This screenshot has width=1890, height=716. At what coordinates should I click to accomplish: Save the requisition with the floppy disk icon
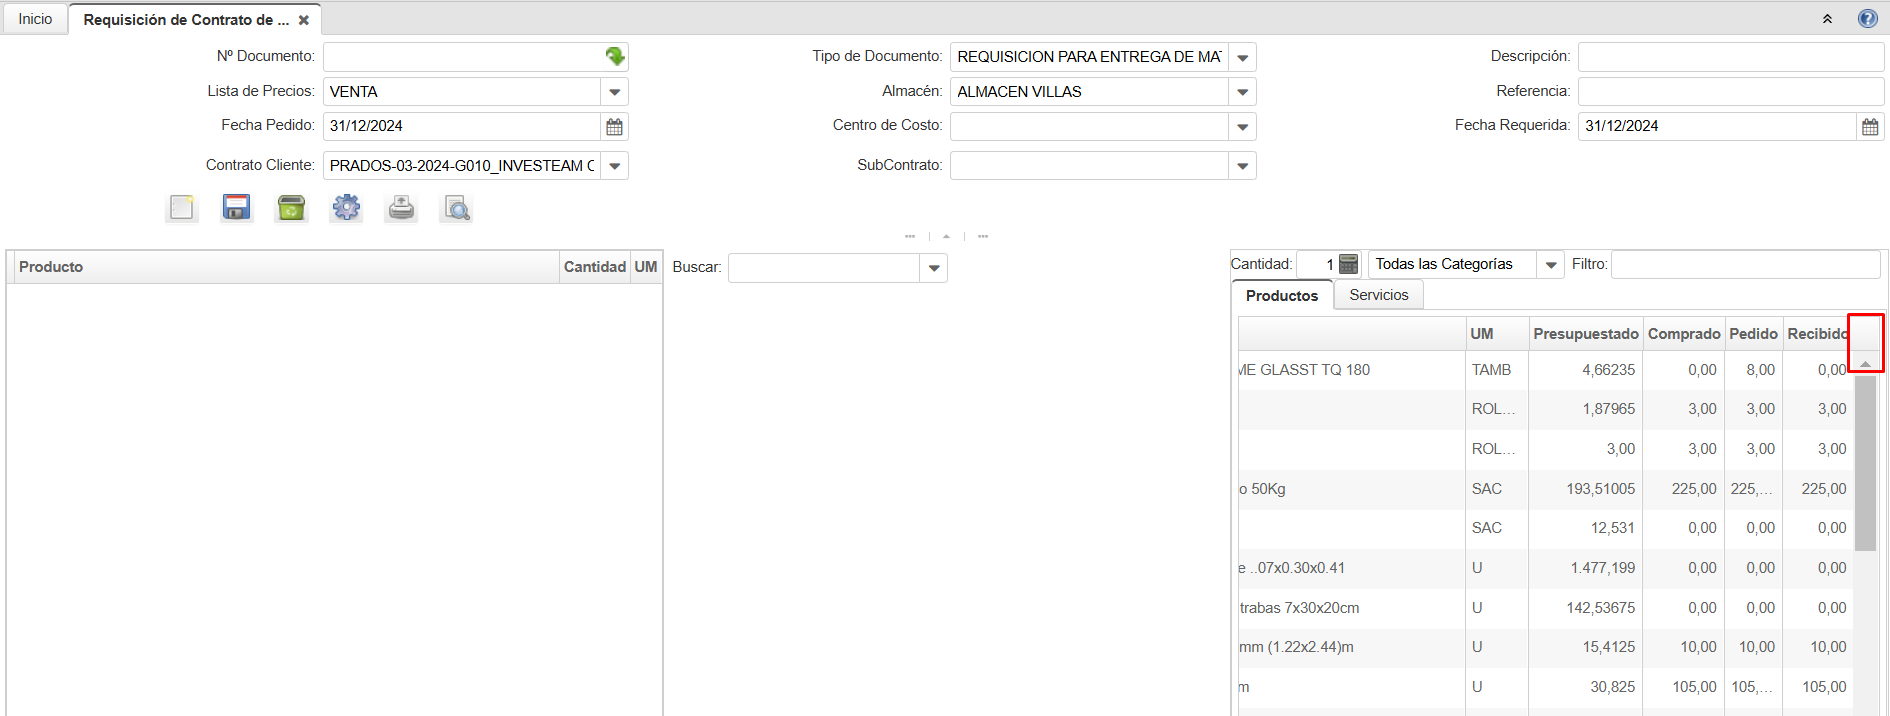237,208
